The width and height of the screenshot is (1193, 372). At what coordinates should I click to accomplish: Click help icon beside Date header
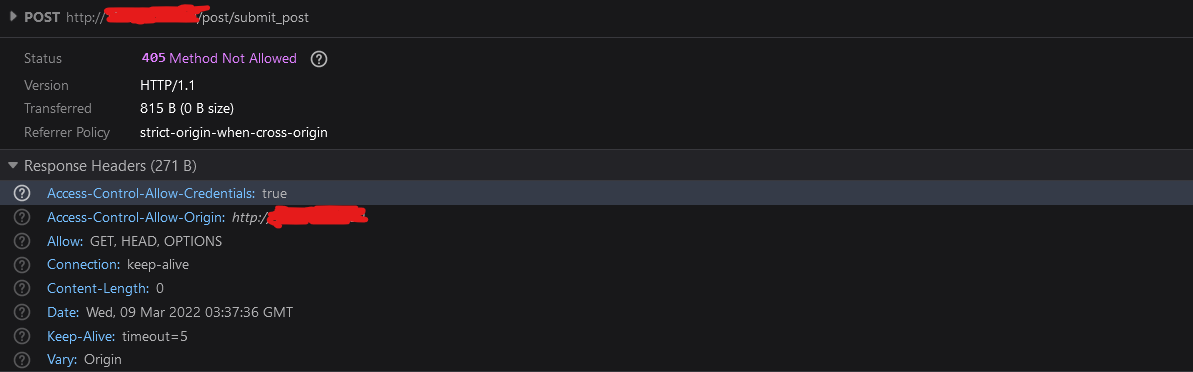tap(22, 312)
